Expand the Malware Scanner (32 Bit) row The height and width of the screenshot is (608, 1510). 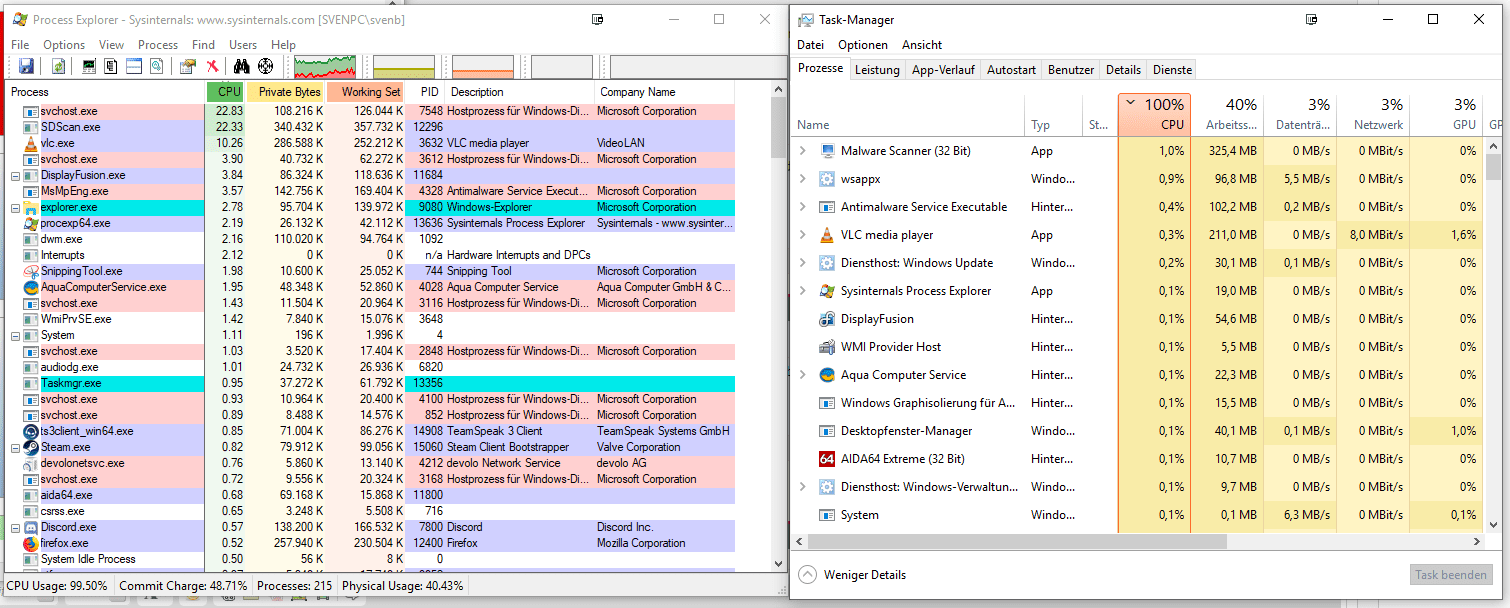(x=802, y=151)
